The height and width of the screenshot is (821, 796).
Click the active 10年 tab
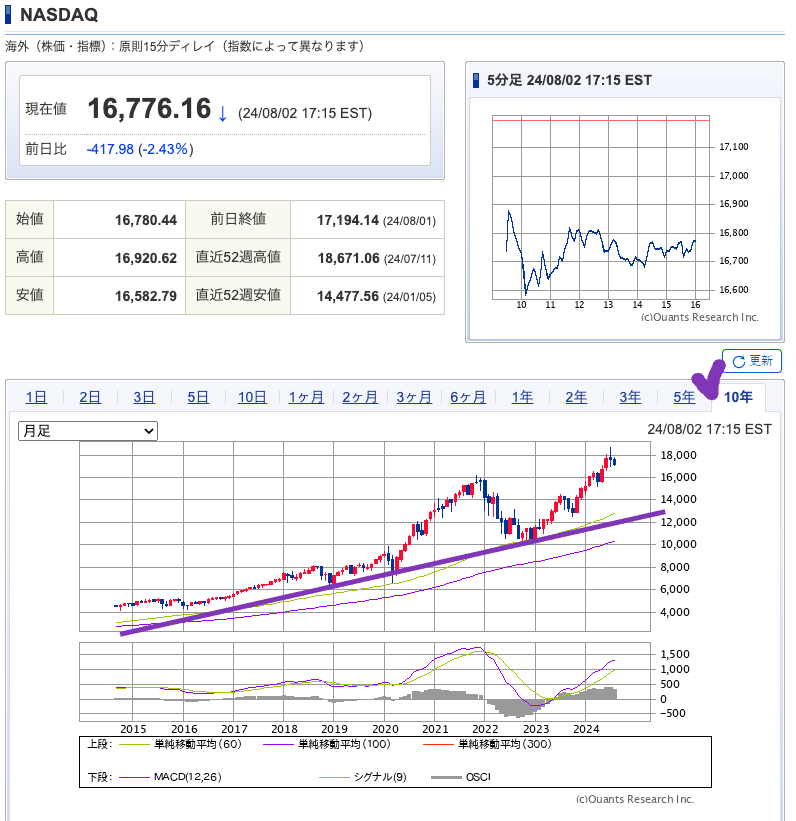pos(738,397)
